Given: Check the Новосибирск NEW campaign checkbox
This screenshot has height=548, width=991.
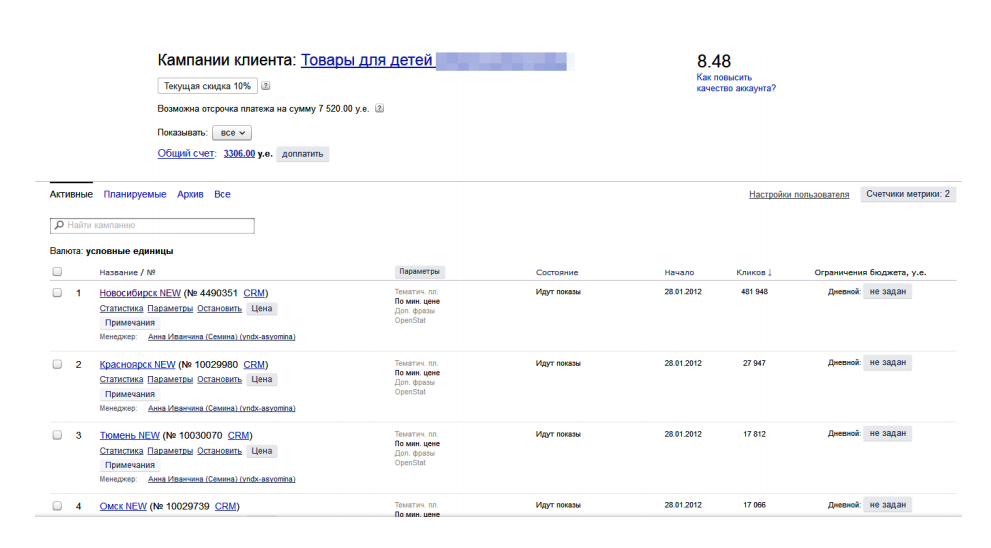Looking at the screenshot, I should click(58, 293).
